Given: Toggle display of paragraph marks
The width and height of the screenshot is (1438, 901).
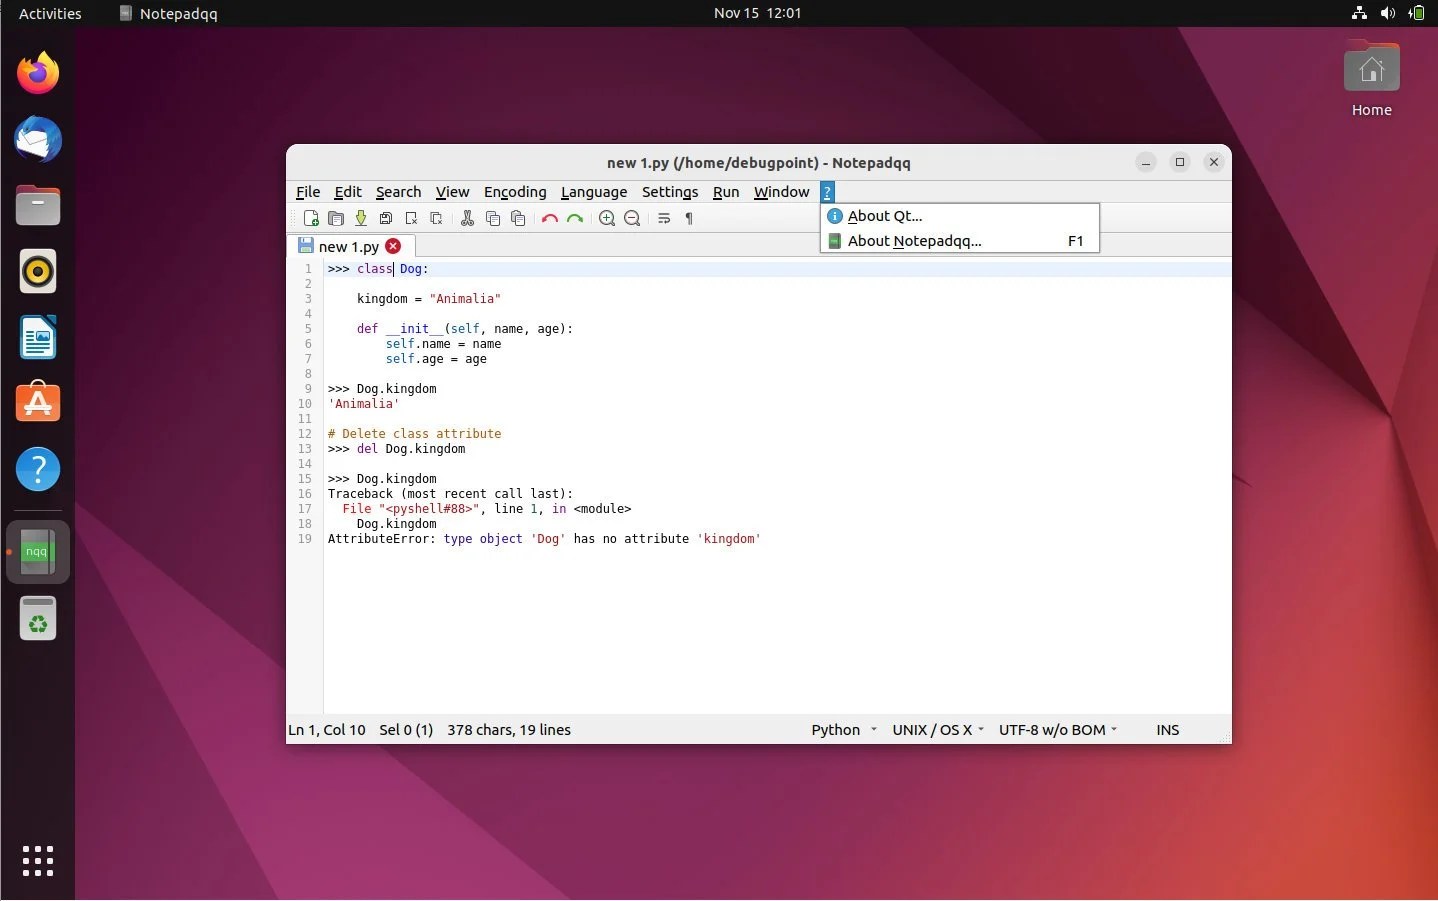Looking at the screenshot, I should 688,218.
